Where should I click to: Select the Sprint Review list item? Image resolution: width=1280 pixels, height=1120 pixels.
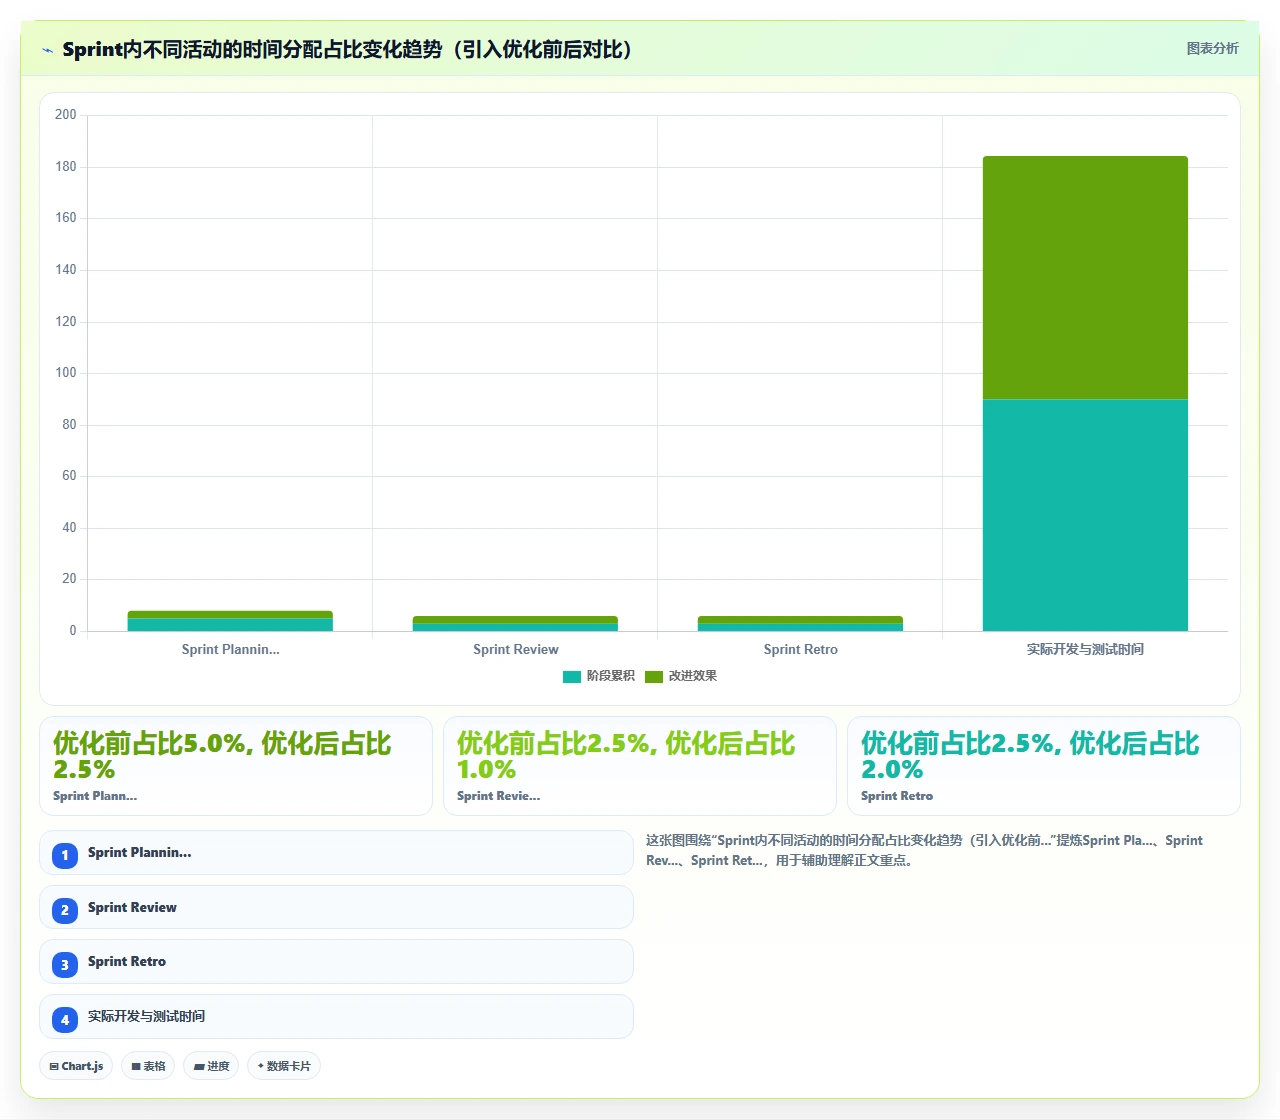pyautogui.click(x=336, y=907)
